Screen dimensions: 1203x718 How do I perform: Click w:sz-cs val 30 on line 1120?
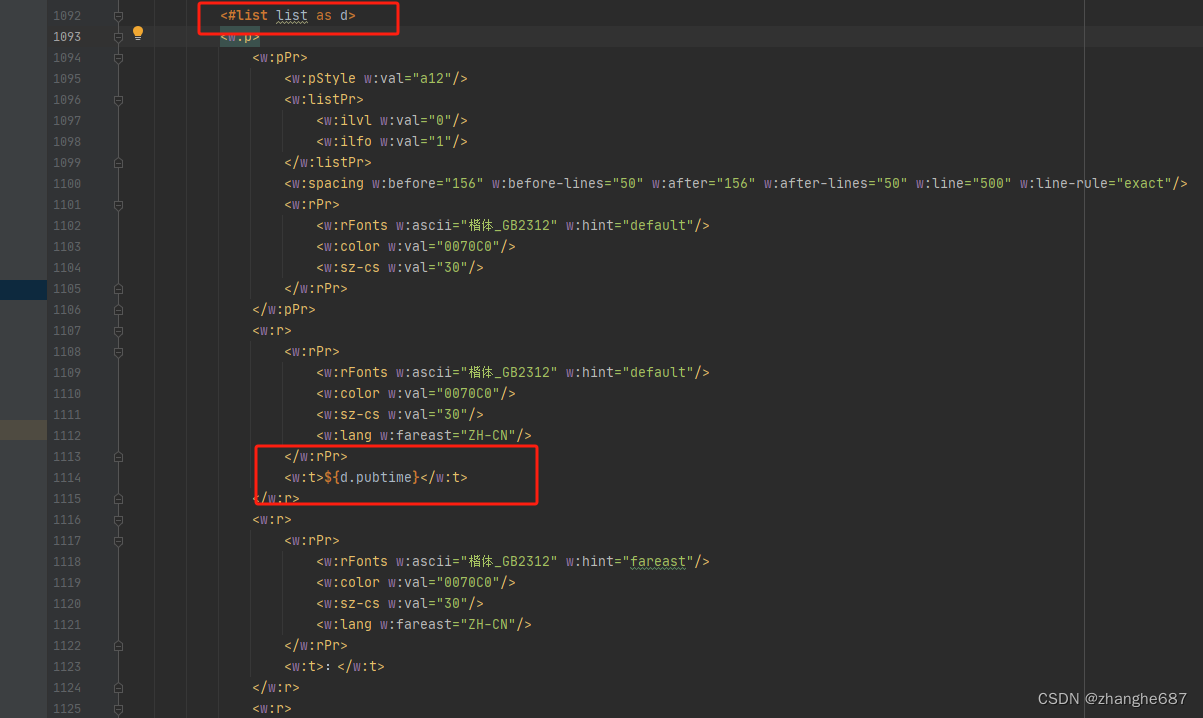click(400, 604)
